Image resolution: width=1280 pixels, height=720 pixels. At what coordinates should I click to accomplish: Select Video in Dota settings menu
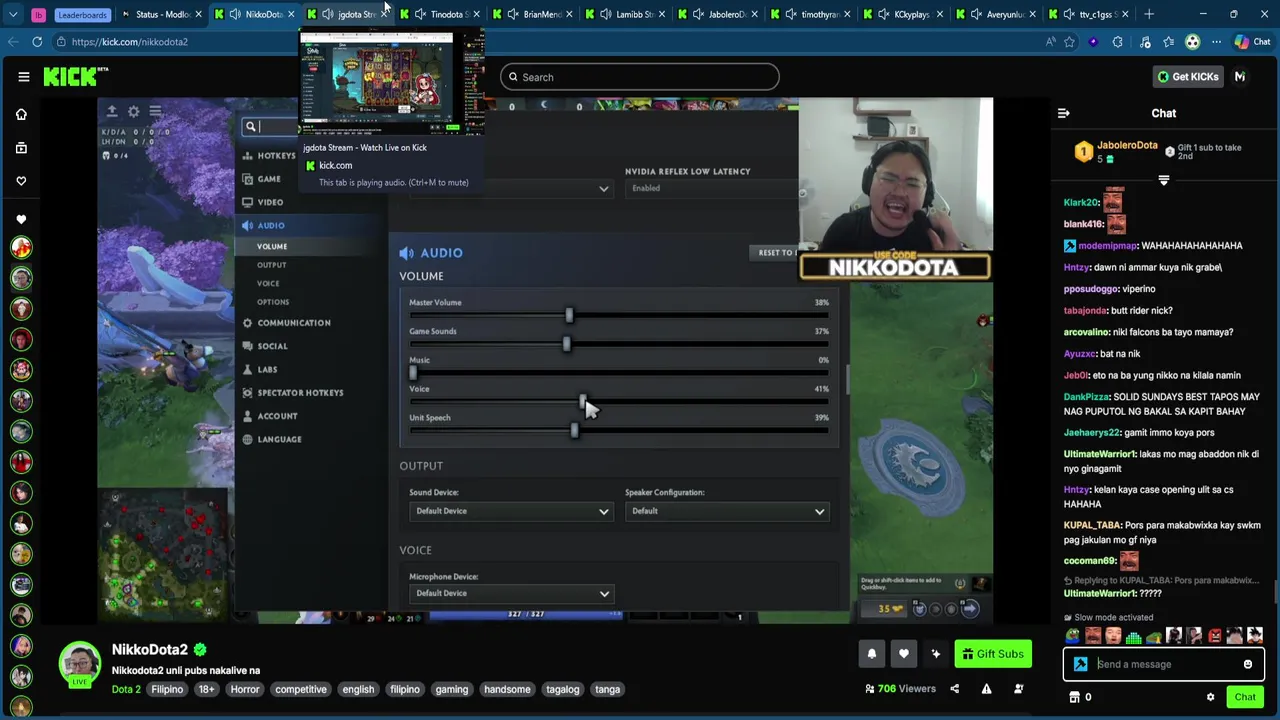coord(263,202)
